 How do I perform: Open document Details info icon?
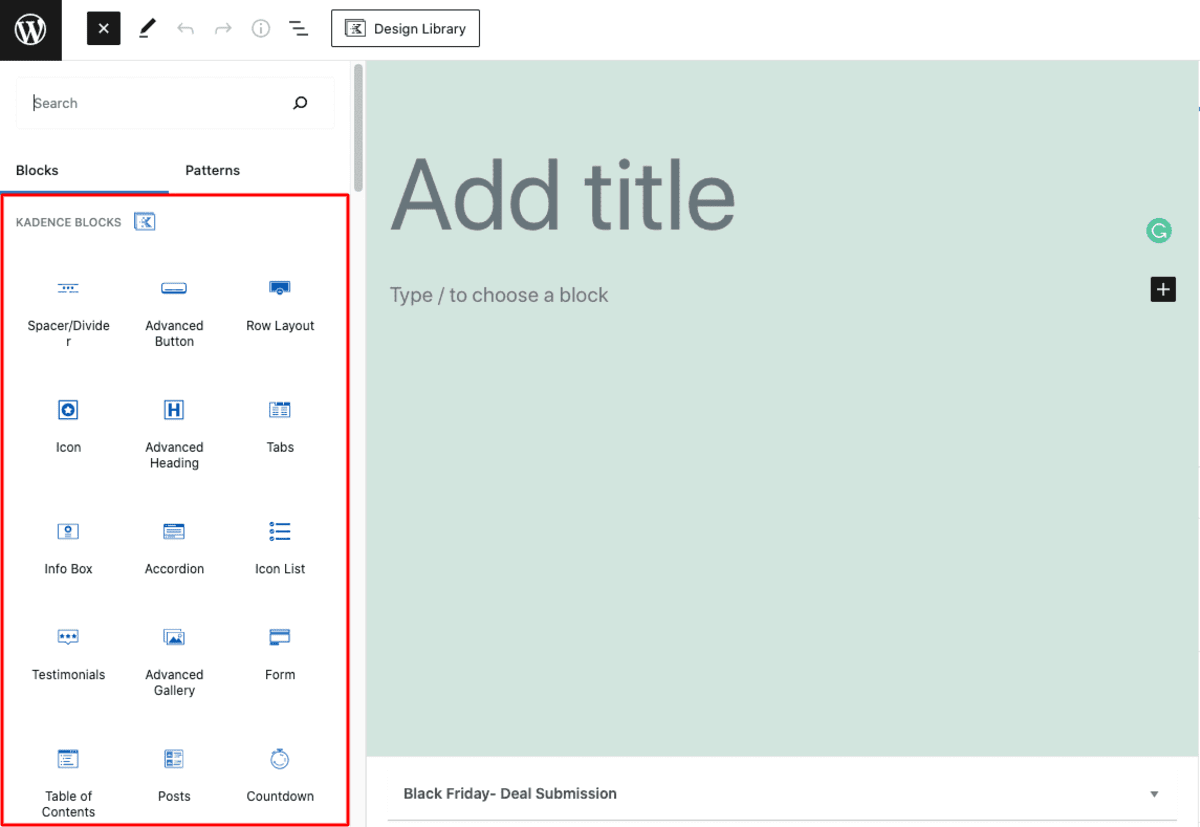coord(261,29)
